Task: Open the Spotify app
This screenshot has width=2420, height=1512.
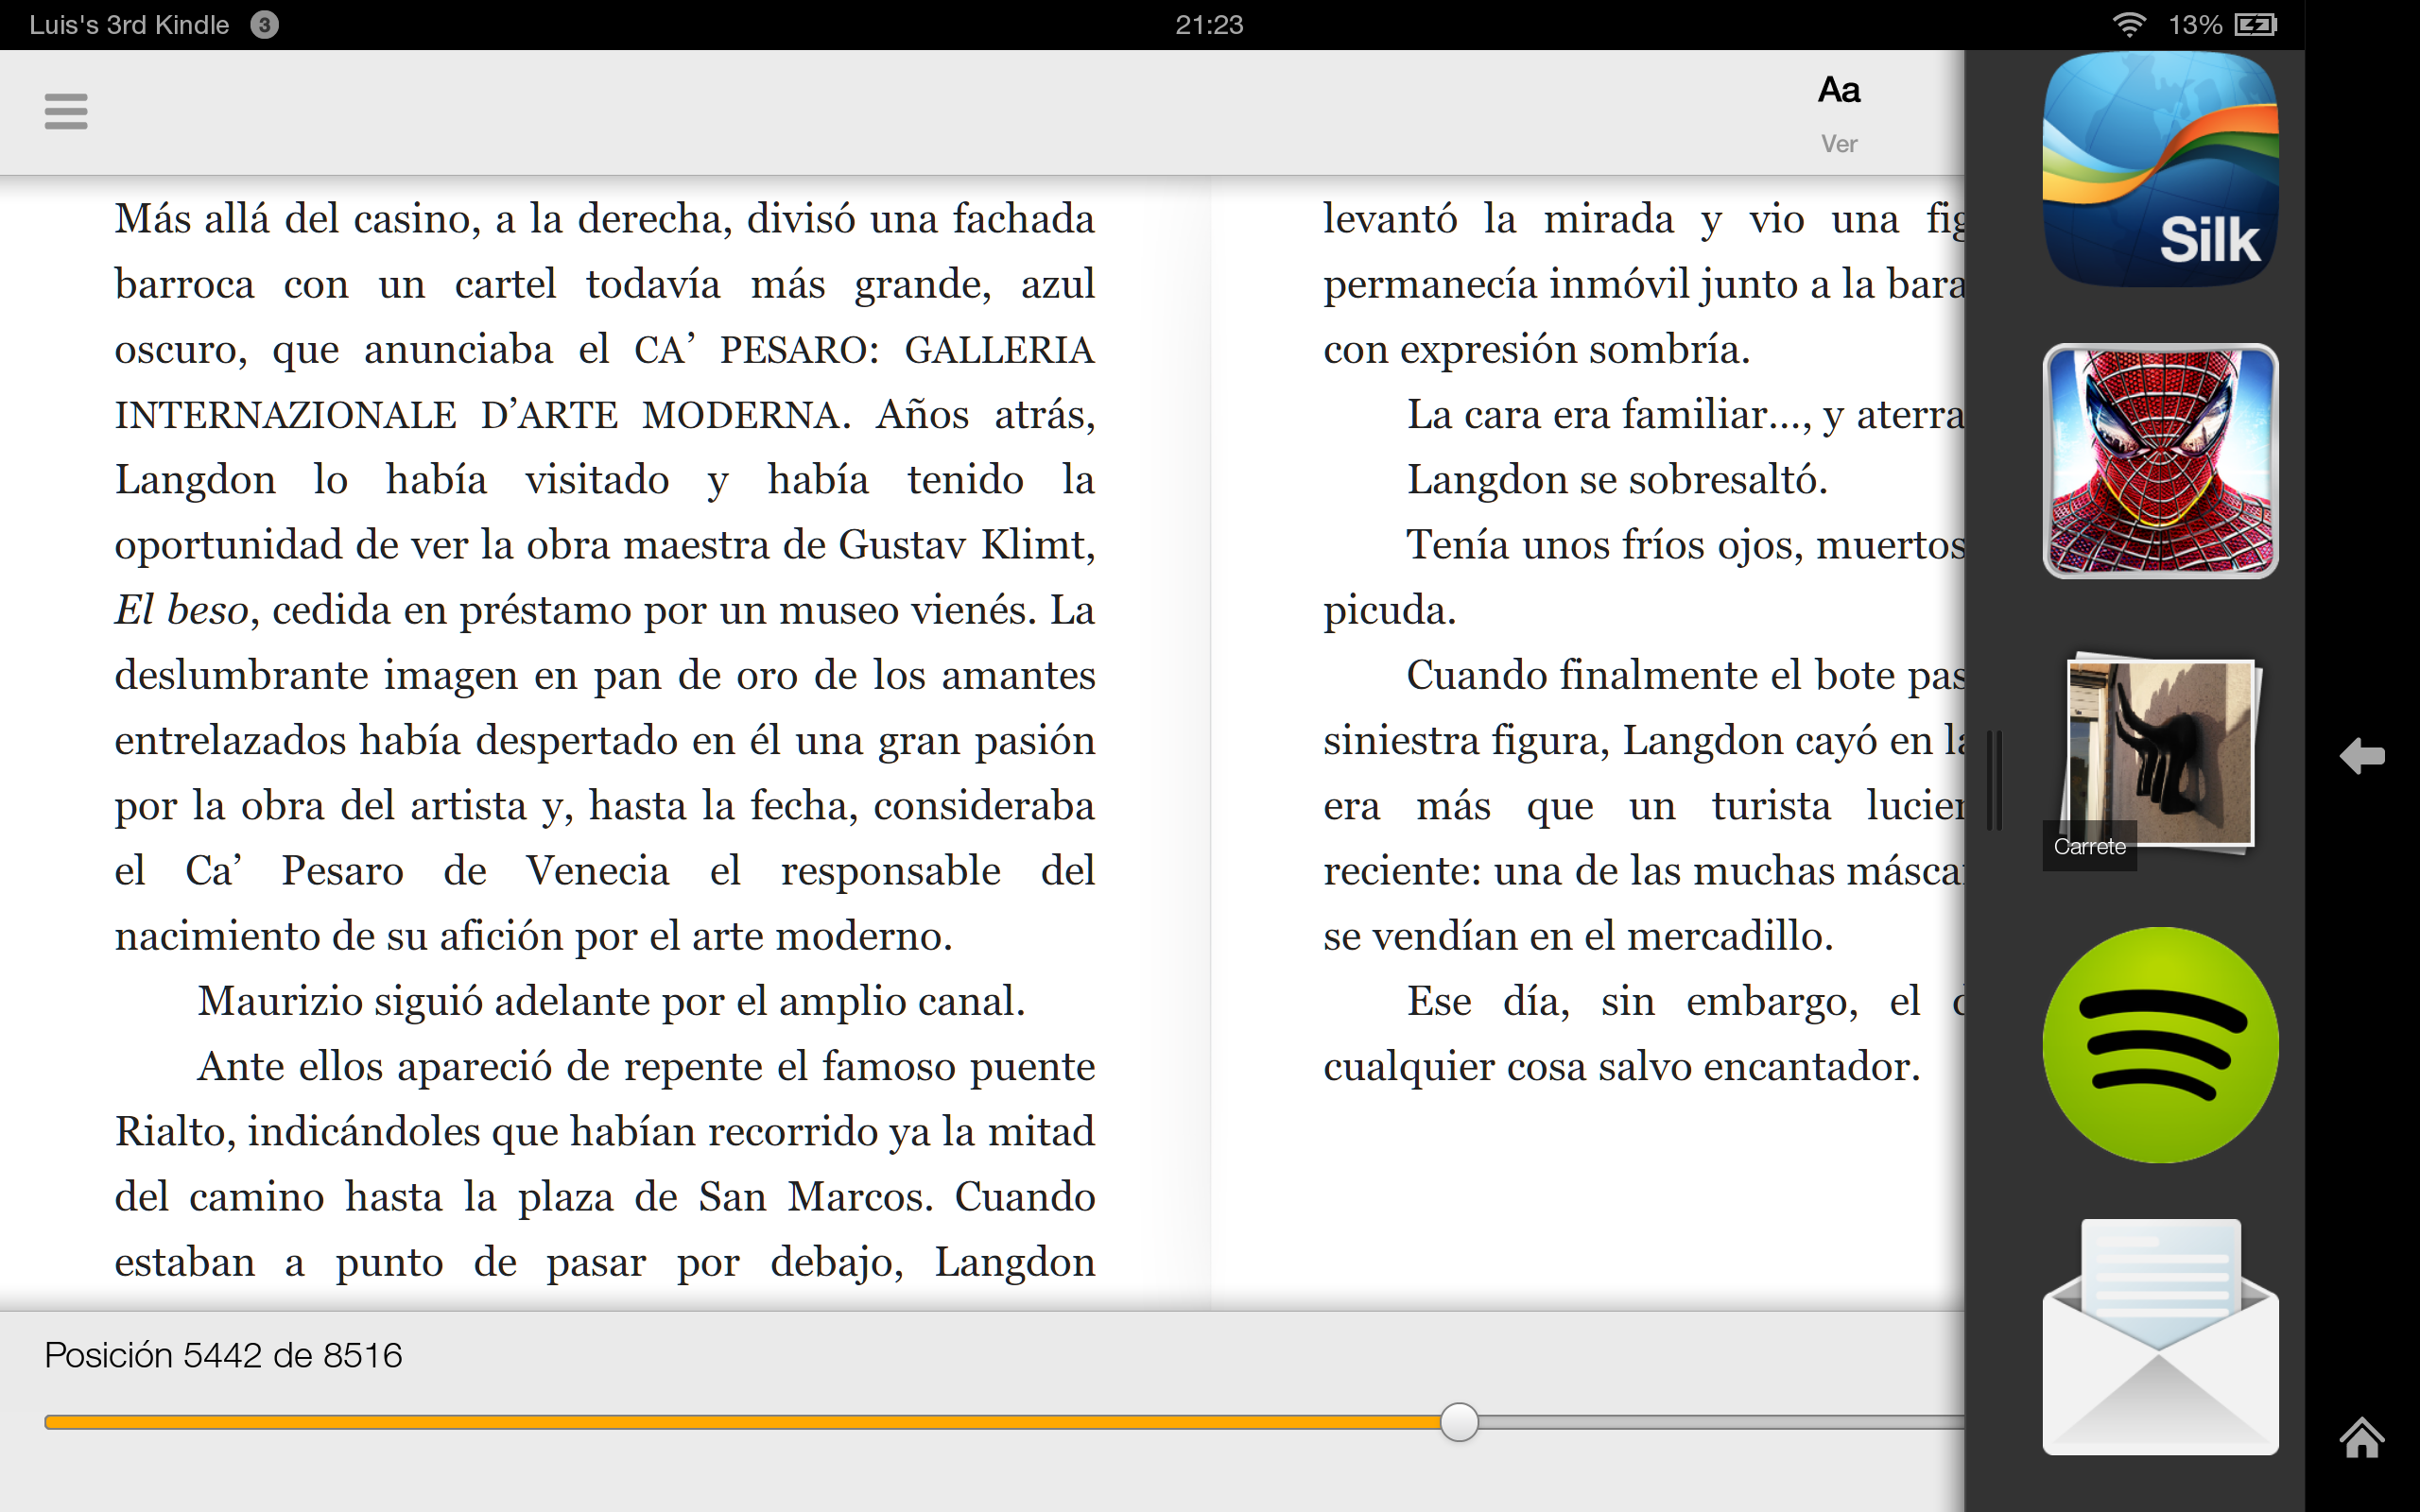Action: pos(2160,1045)
